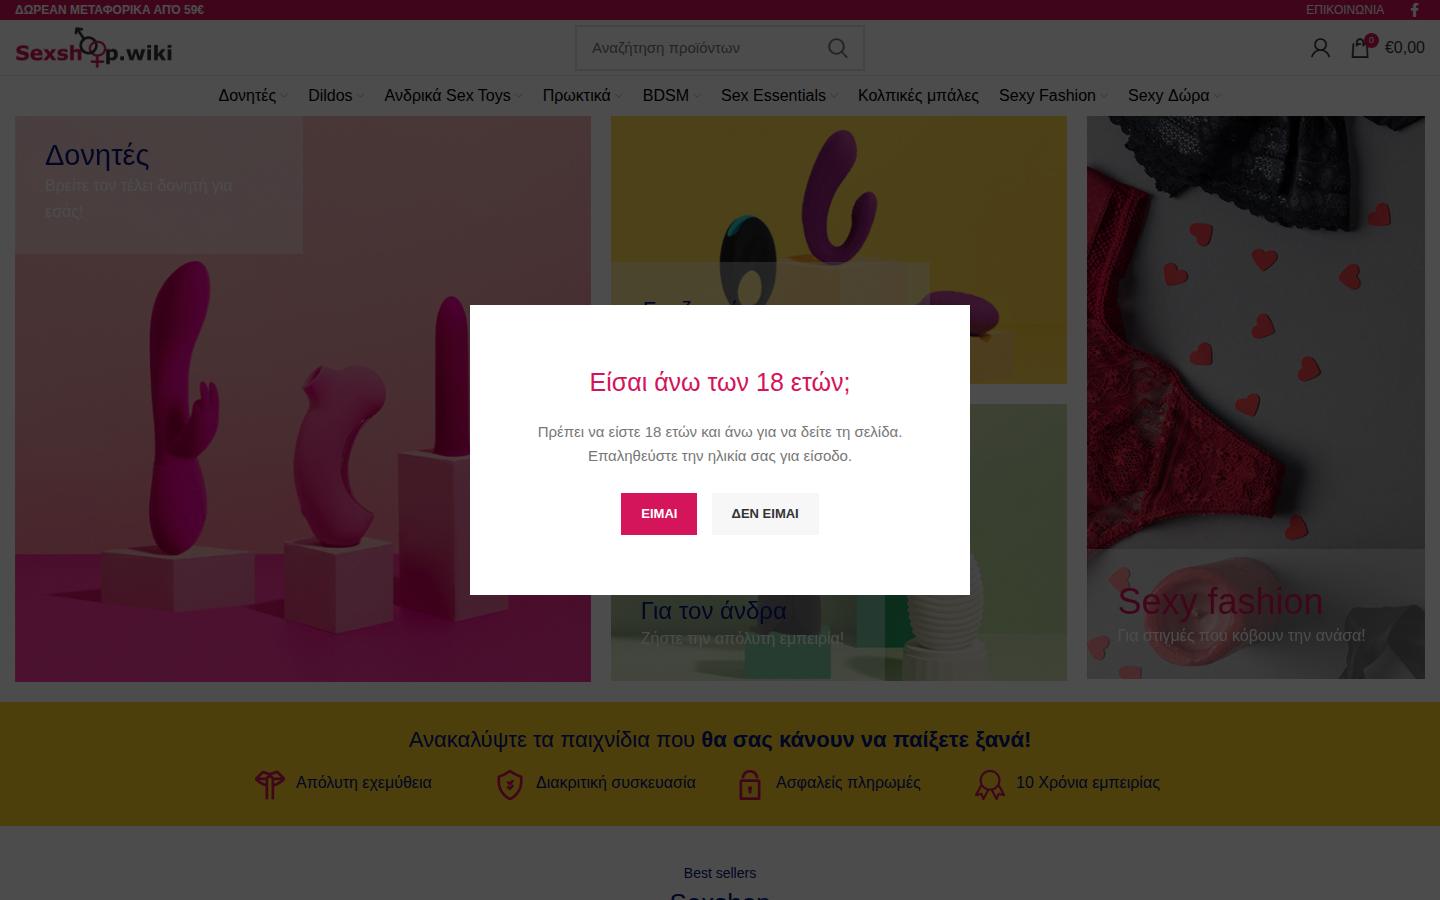
Task: Click the Είσαι άνω των 18 ετών; heading
Action: tap(720, 382)
